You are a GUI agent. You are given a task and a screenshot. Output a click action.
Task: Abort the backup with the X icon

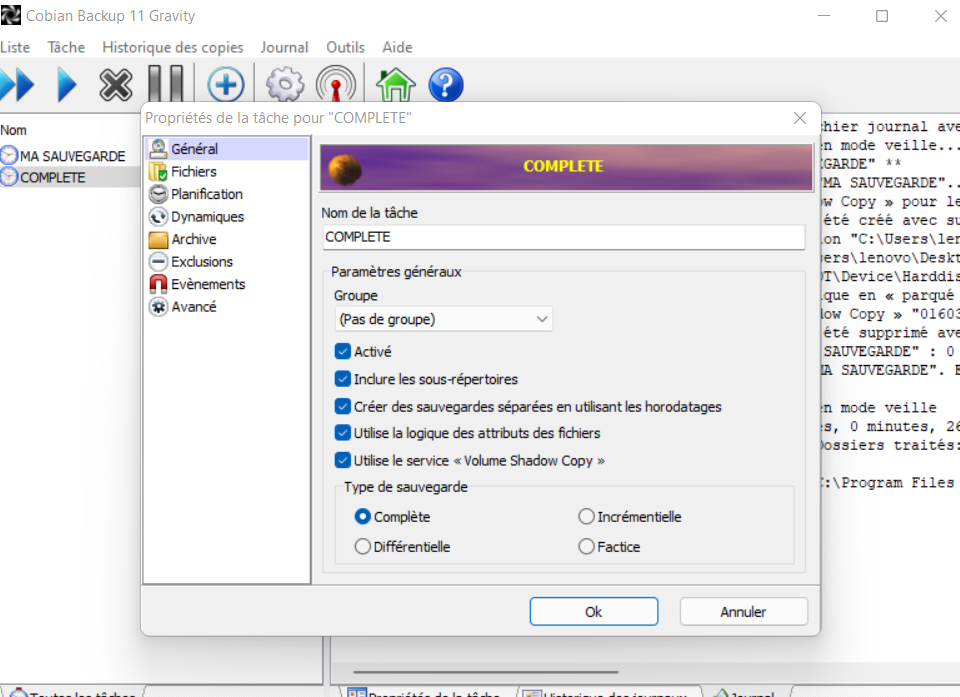point(116,85)
